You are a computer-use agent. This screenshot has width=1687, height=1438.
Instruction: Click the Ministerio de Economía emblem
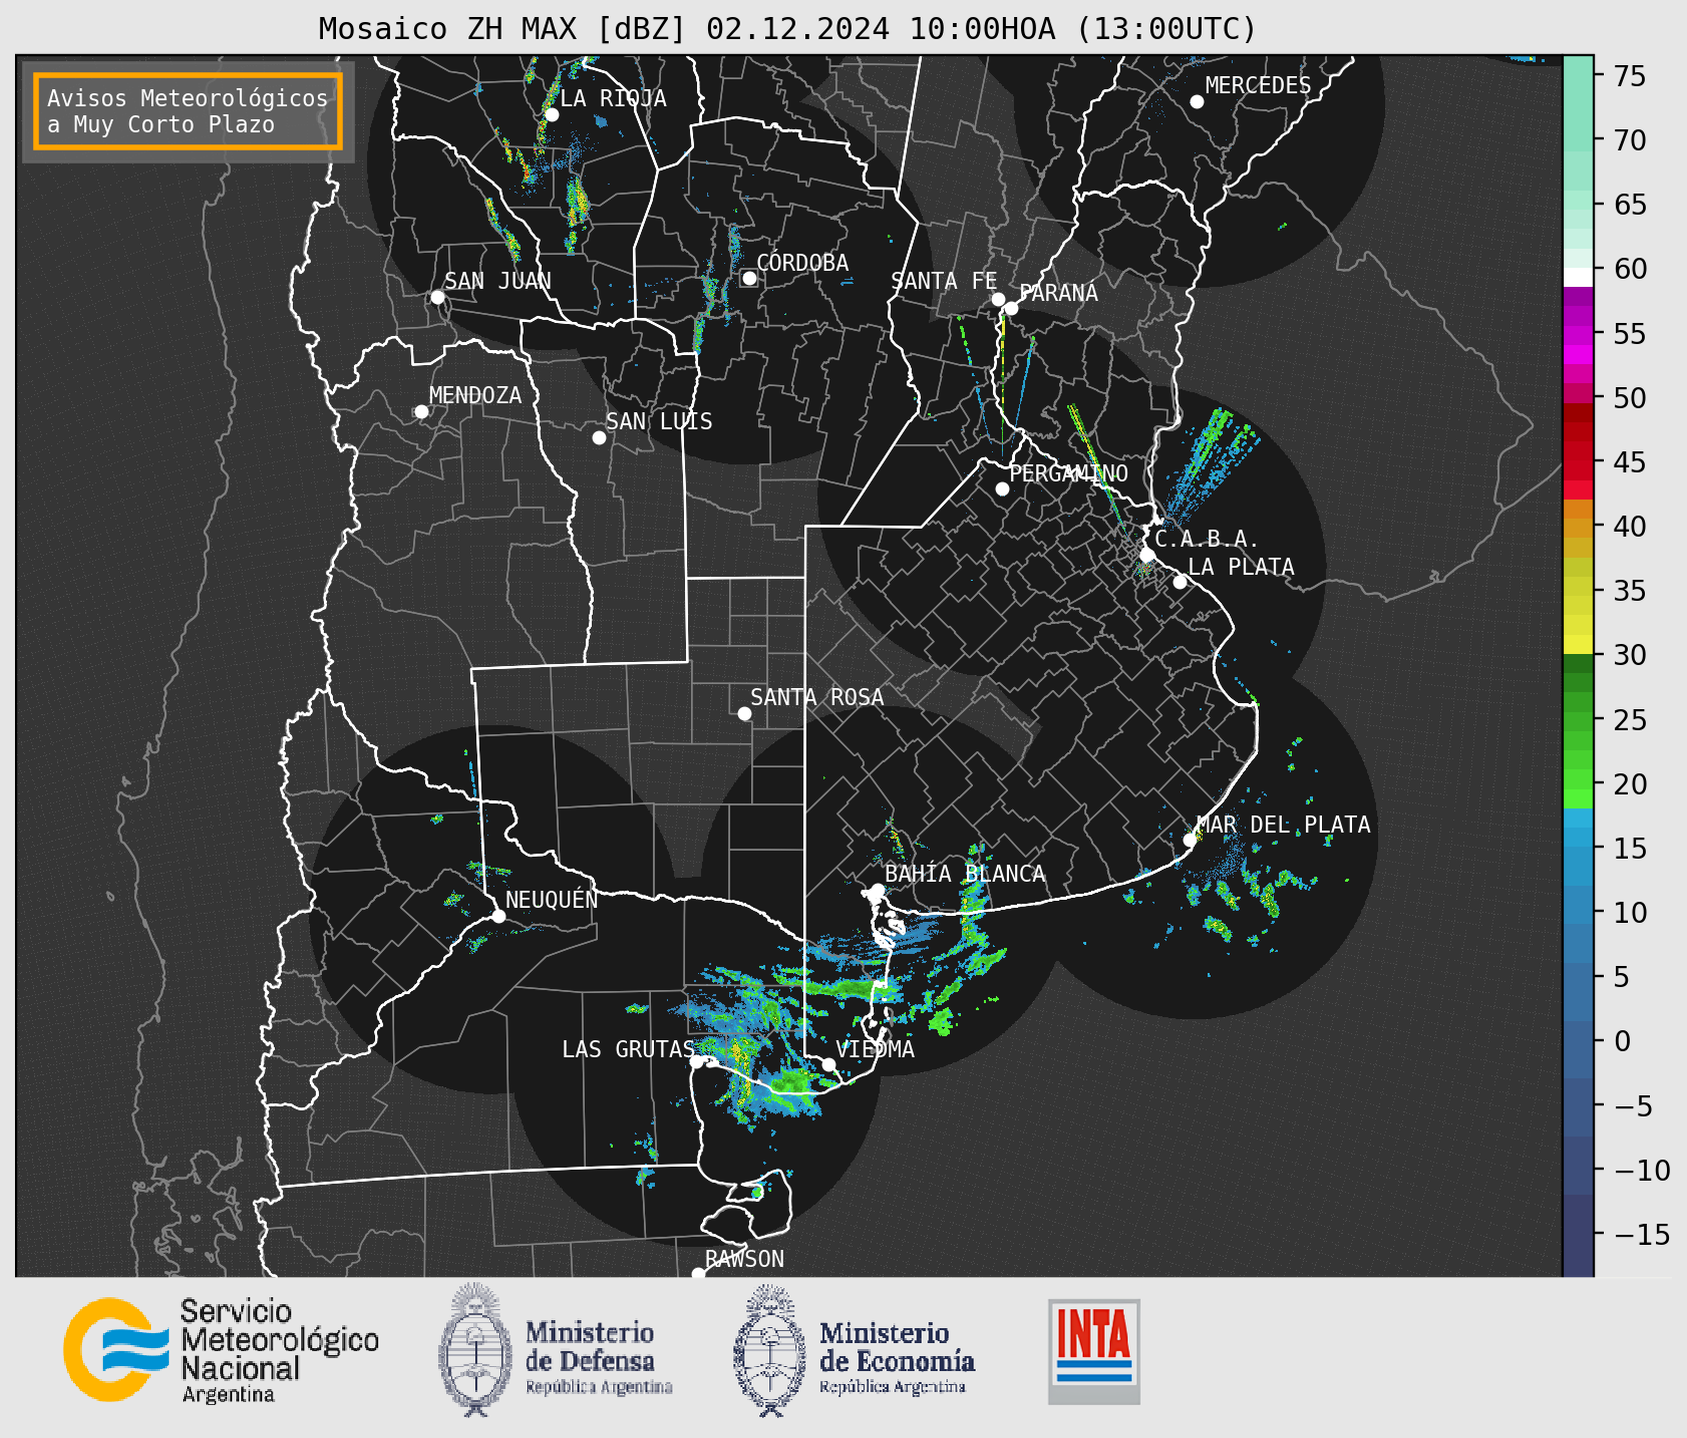(769, 1350)
